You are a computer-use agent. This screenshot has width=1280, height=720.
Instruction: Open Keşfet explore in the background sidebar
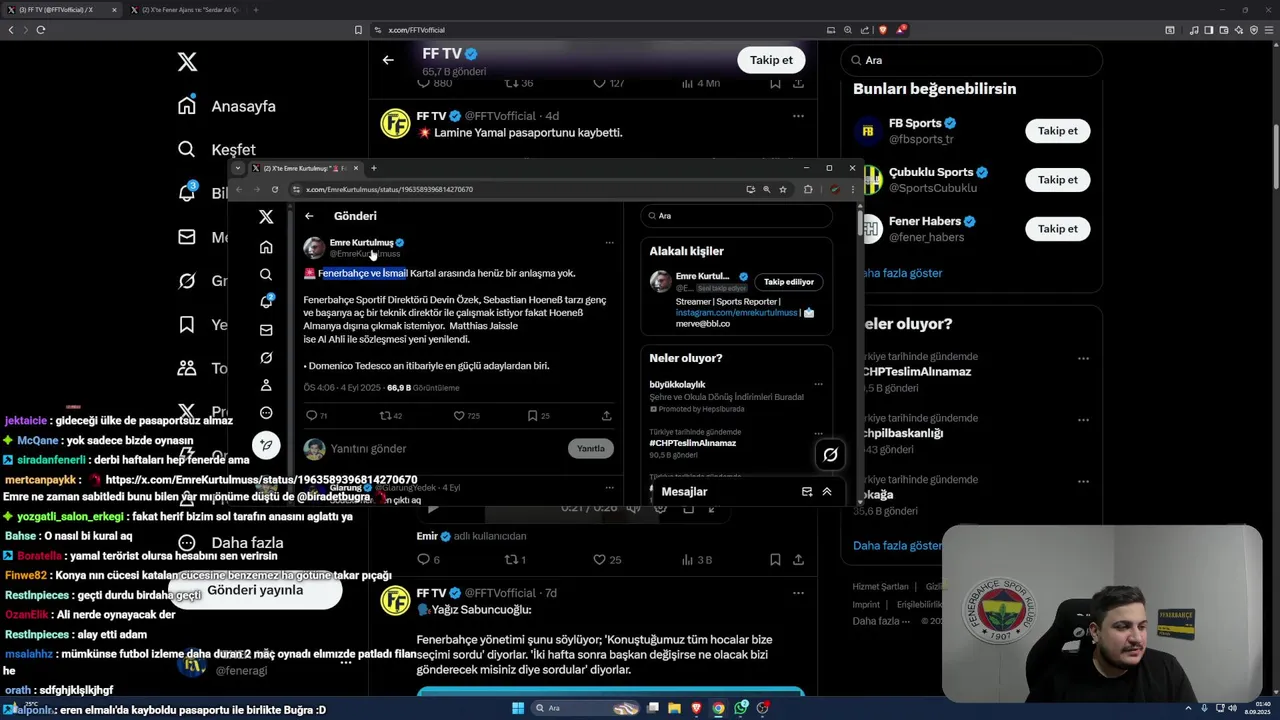(x=217, y=149)
